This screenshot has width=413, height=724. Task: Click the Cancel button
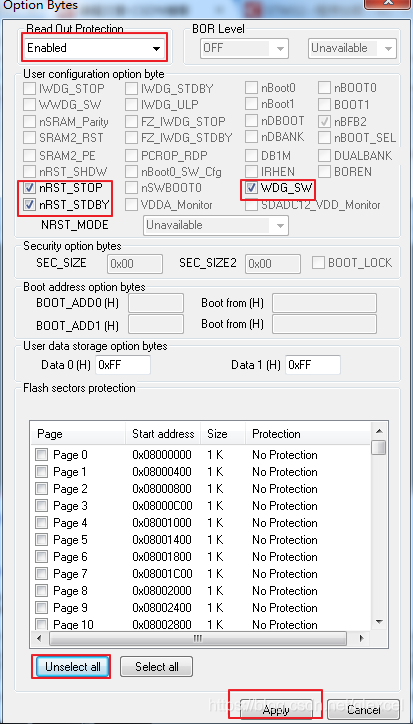point(364,710)
